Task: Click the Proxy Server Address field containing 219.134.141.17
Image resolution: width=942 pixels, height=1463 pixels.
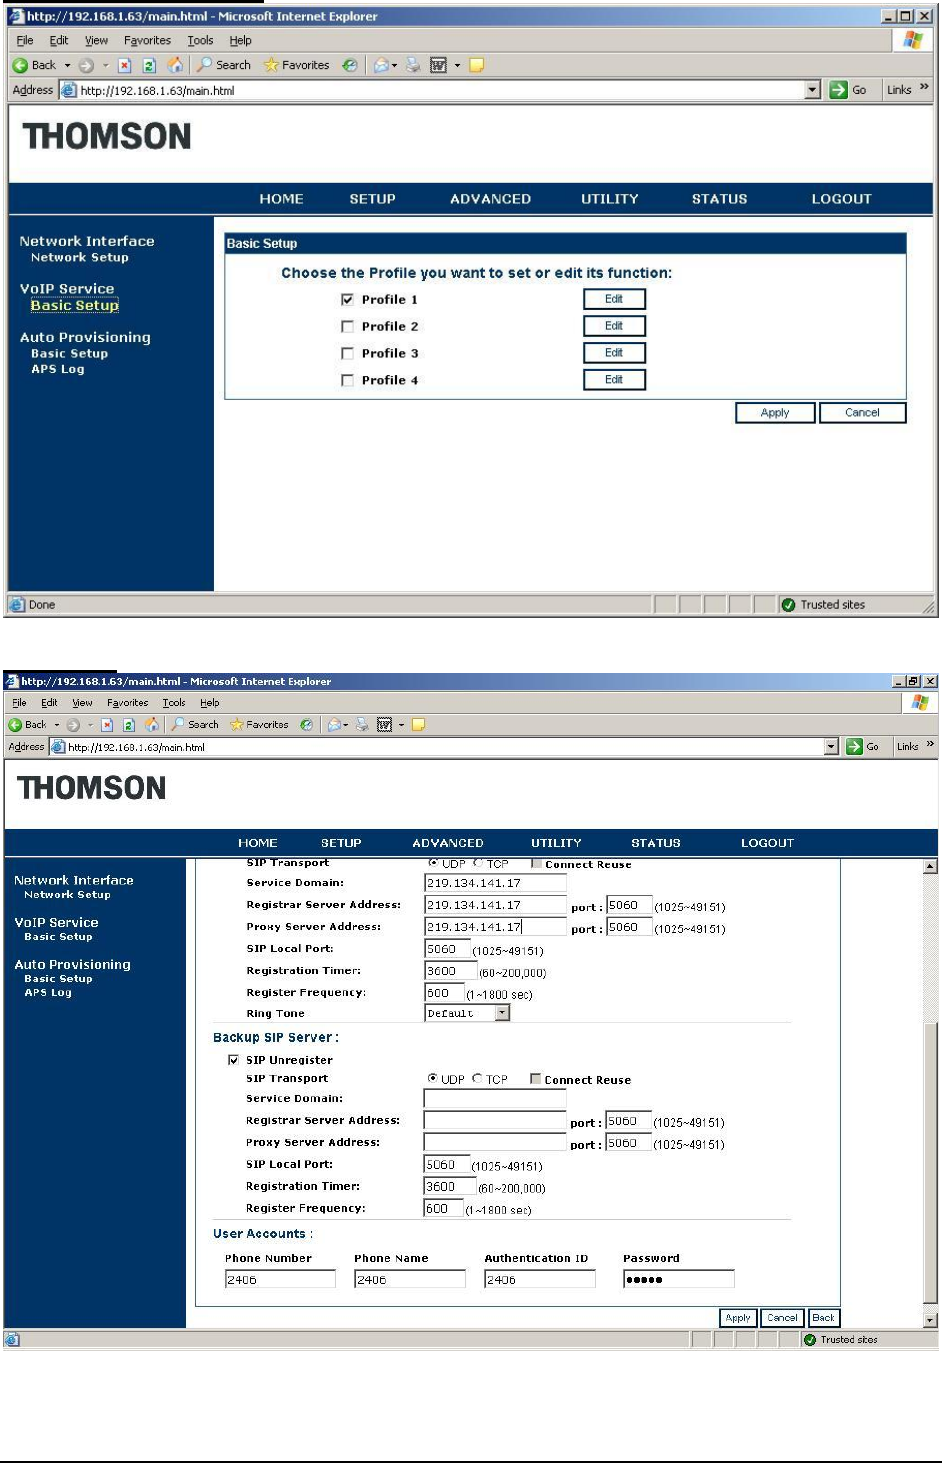Action: 495,927
